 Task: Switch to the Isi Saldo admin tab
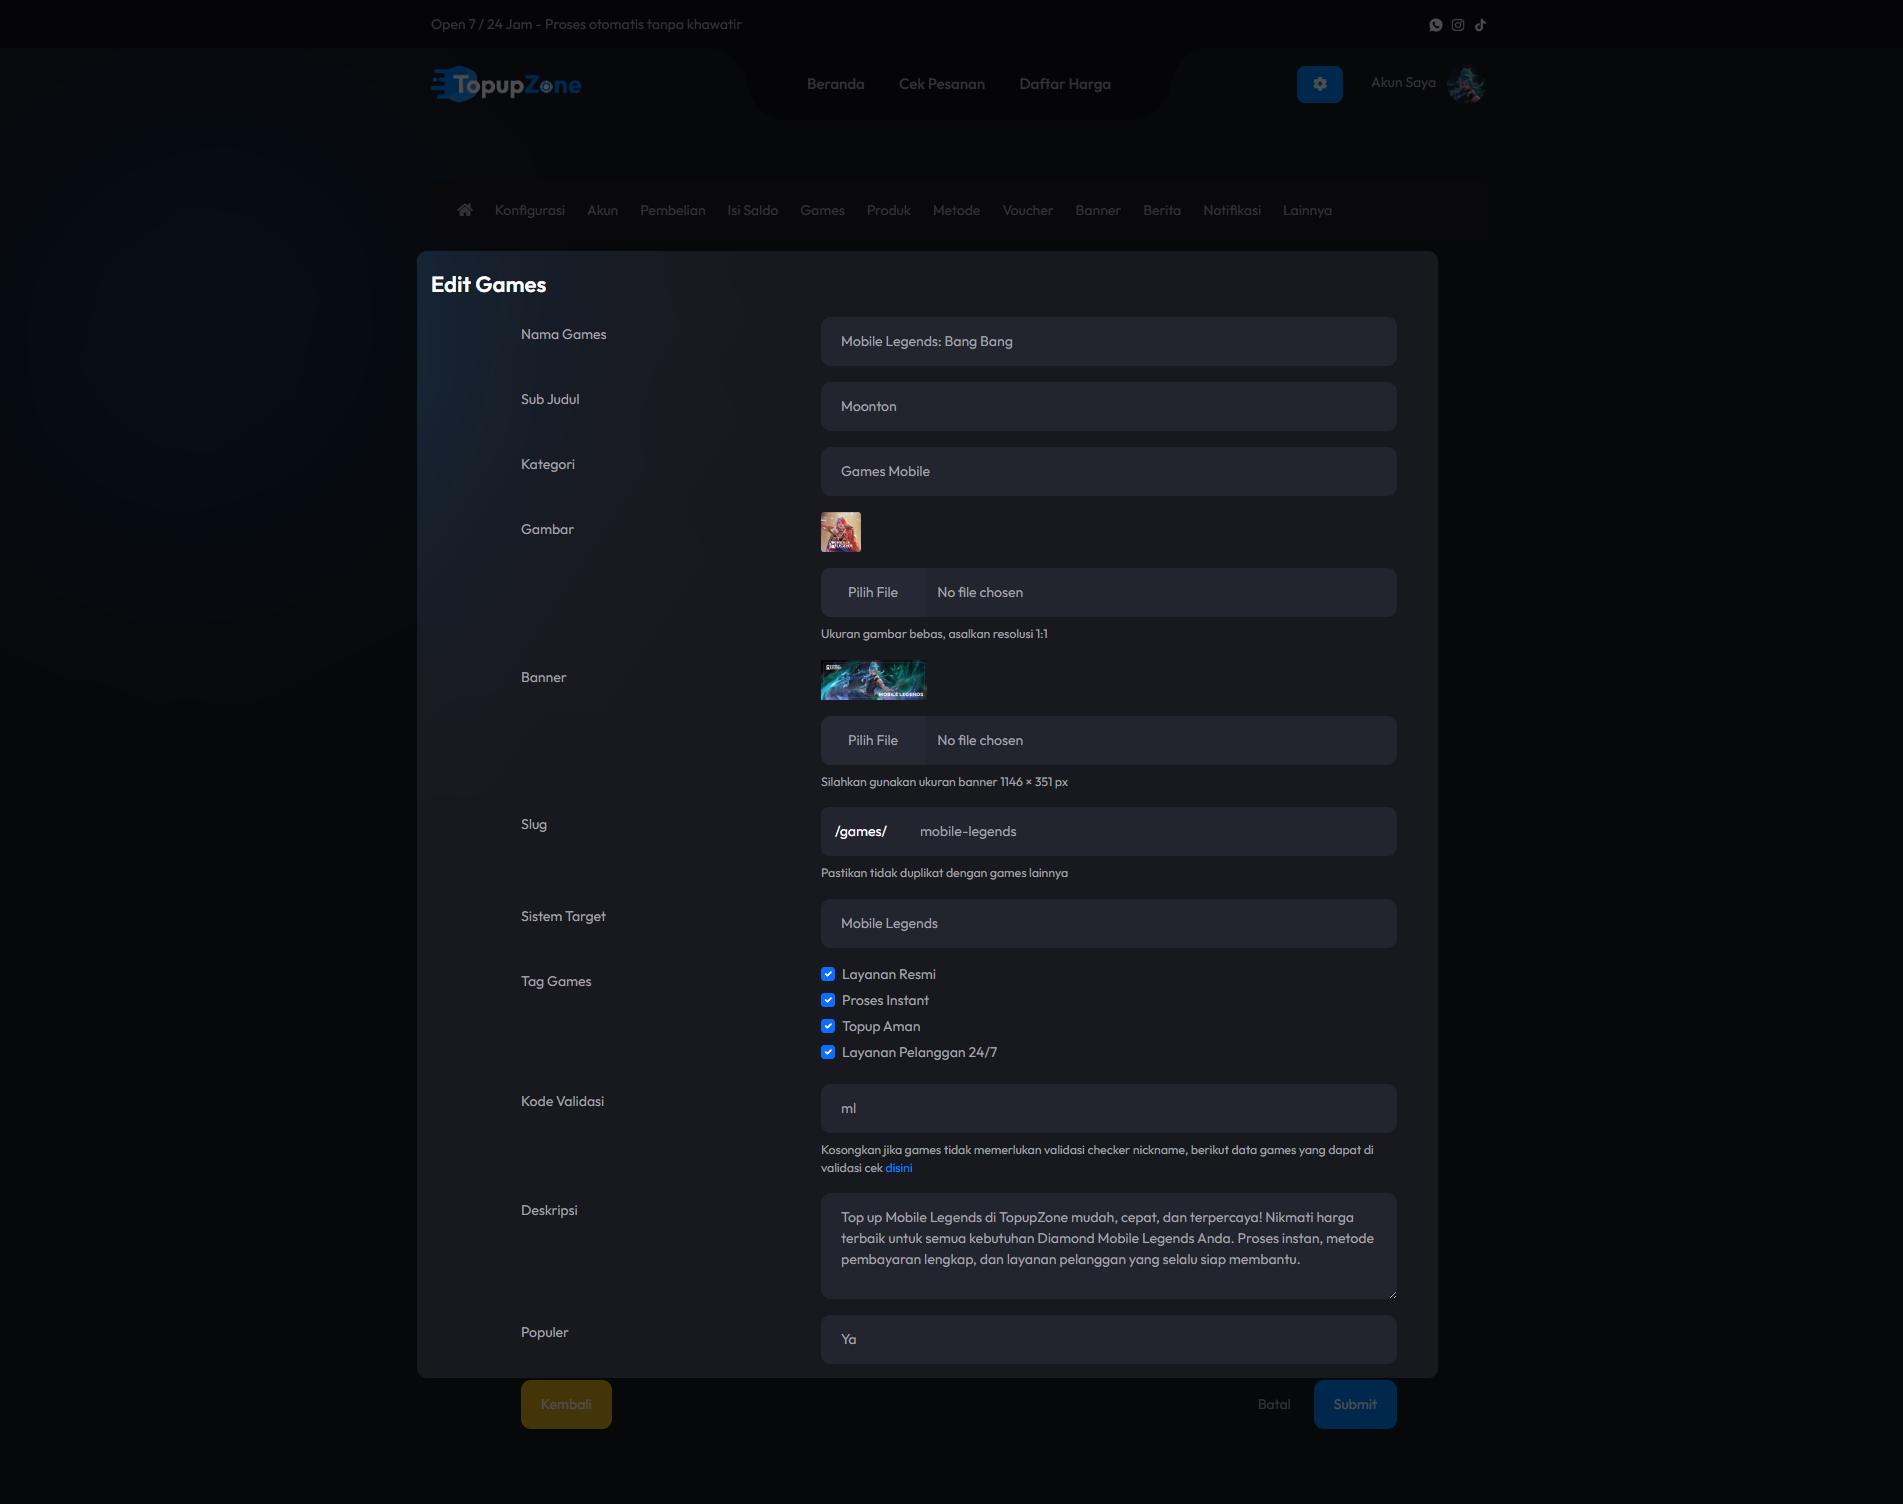[753, 210]
